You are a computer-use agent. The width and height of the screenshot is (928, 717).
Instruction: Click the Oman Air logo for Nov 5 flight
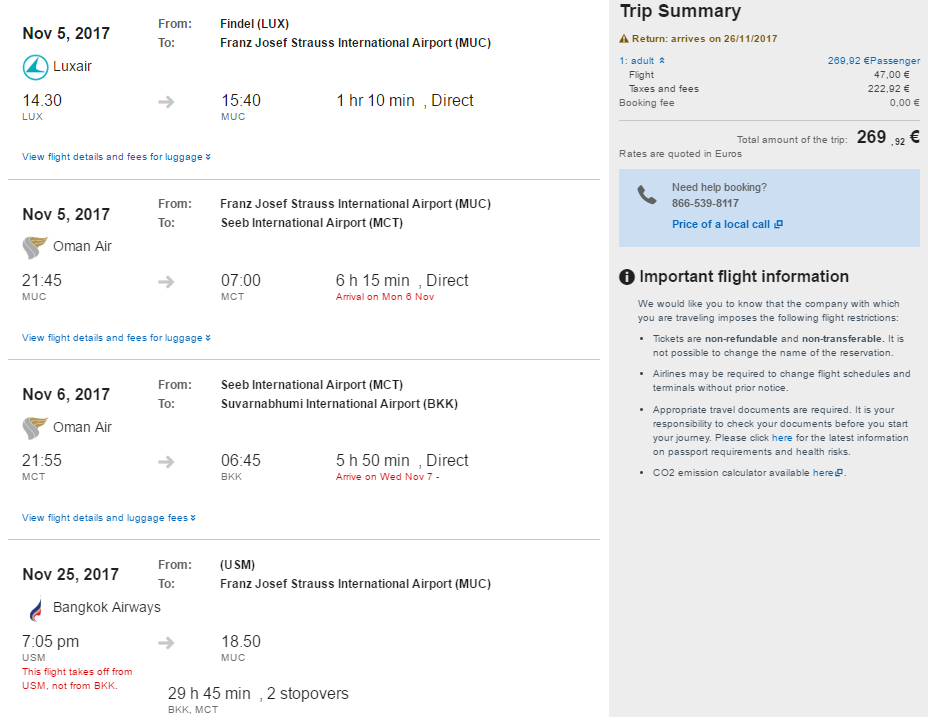(35, 247)
